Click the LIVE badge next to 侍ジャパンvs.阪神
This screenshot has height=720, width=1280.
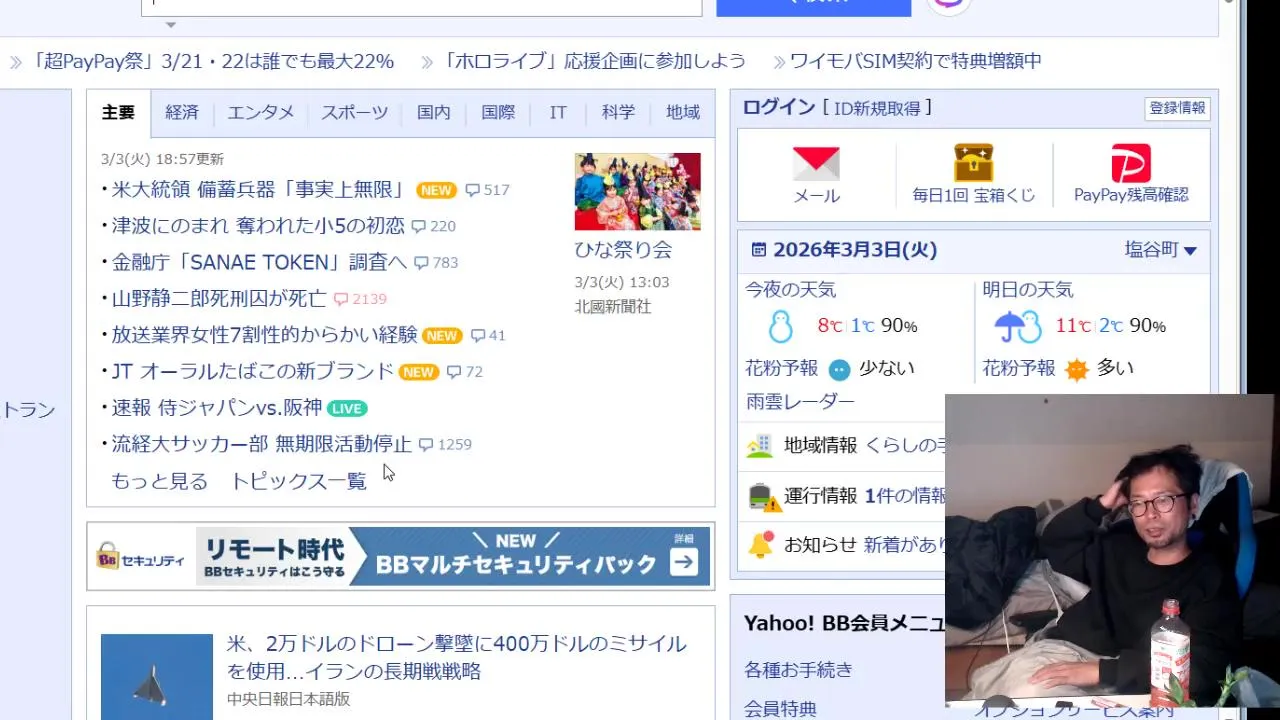point(347,408)
